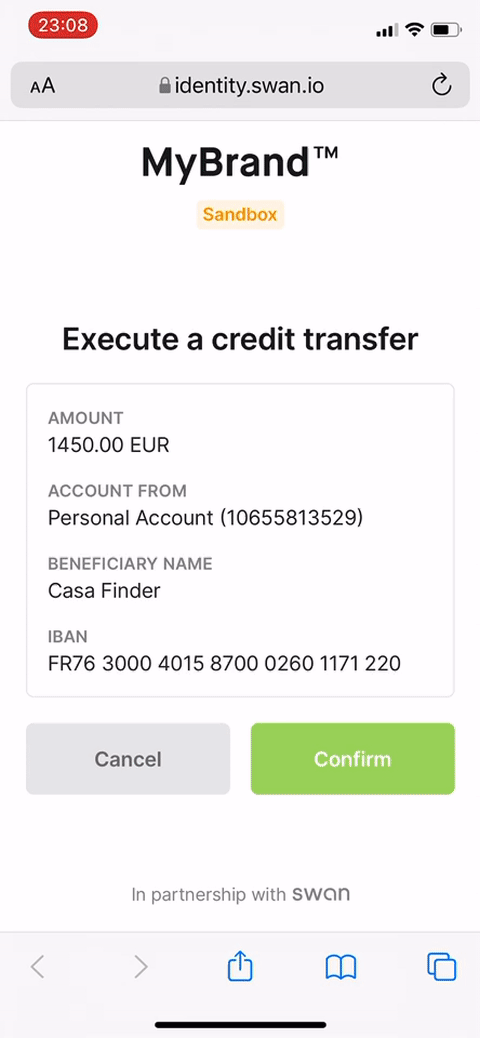Image resolution: width=480 pixels, height=1038 pixels.
Task: Tap the Casa Finder beneficiary name
Action: pyautogui.click(x=104, y=590)
